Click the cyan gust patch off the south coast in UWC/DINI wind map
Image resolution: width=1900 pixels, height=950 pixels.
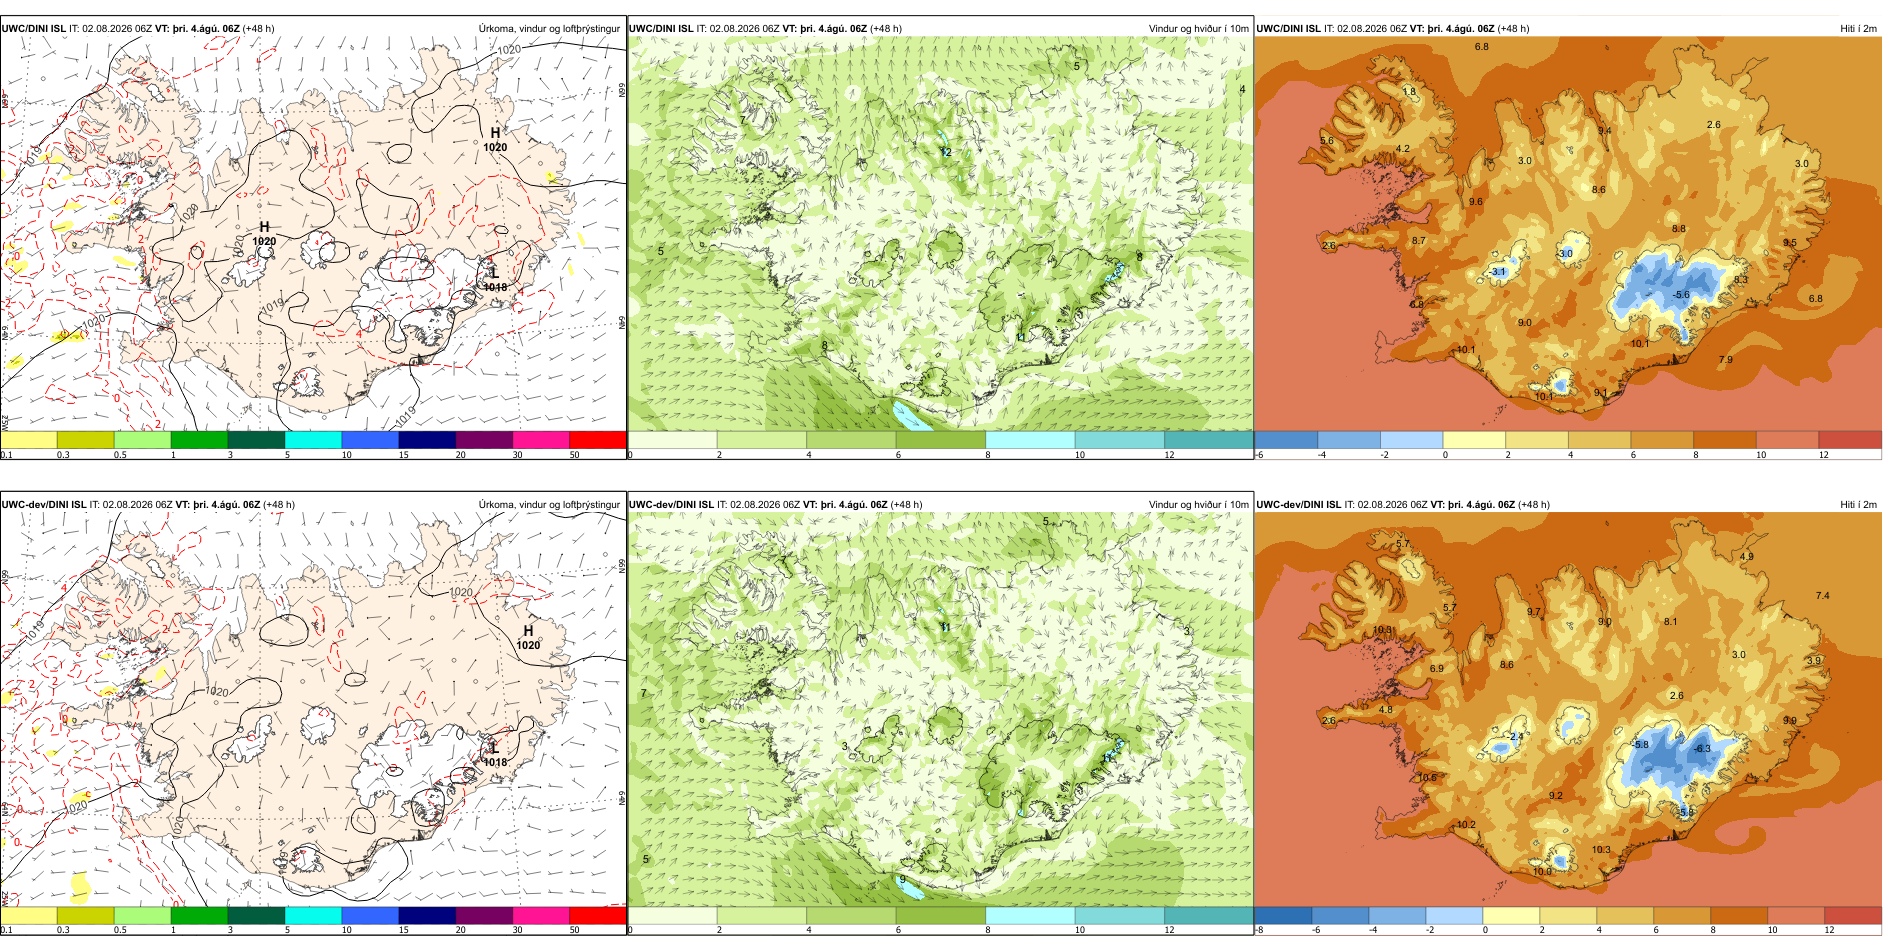[x=911, y=413]
